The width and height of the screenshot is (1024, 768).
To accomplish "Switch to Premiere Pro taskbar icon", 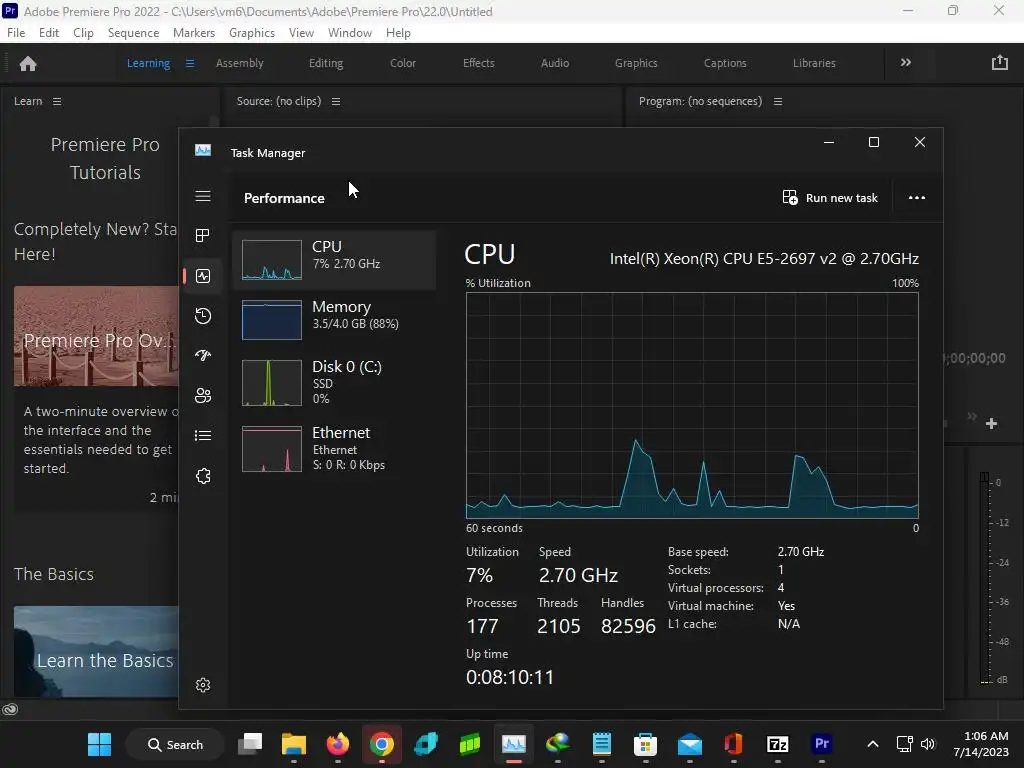I will click(x=822, y=744).
